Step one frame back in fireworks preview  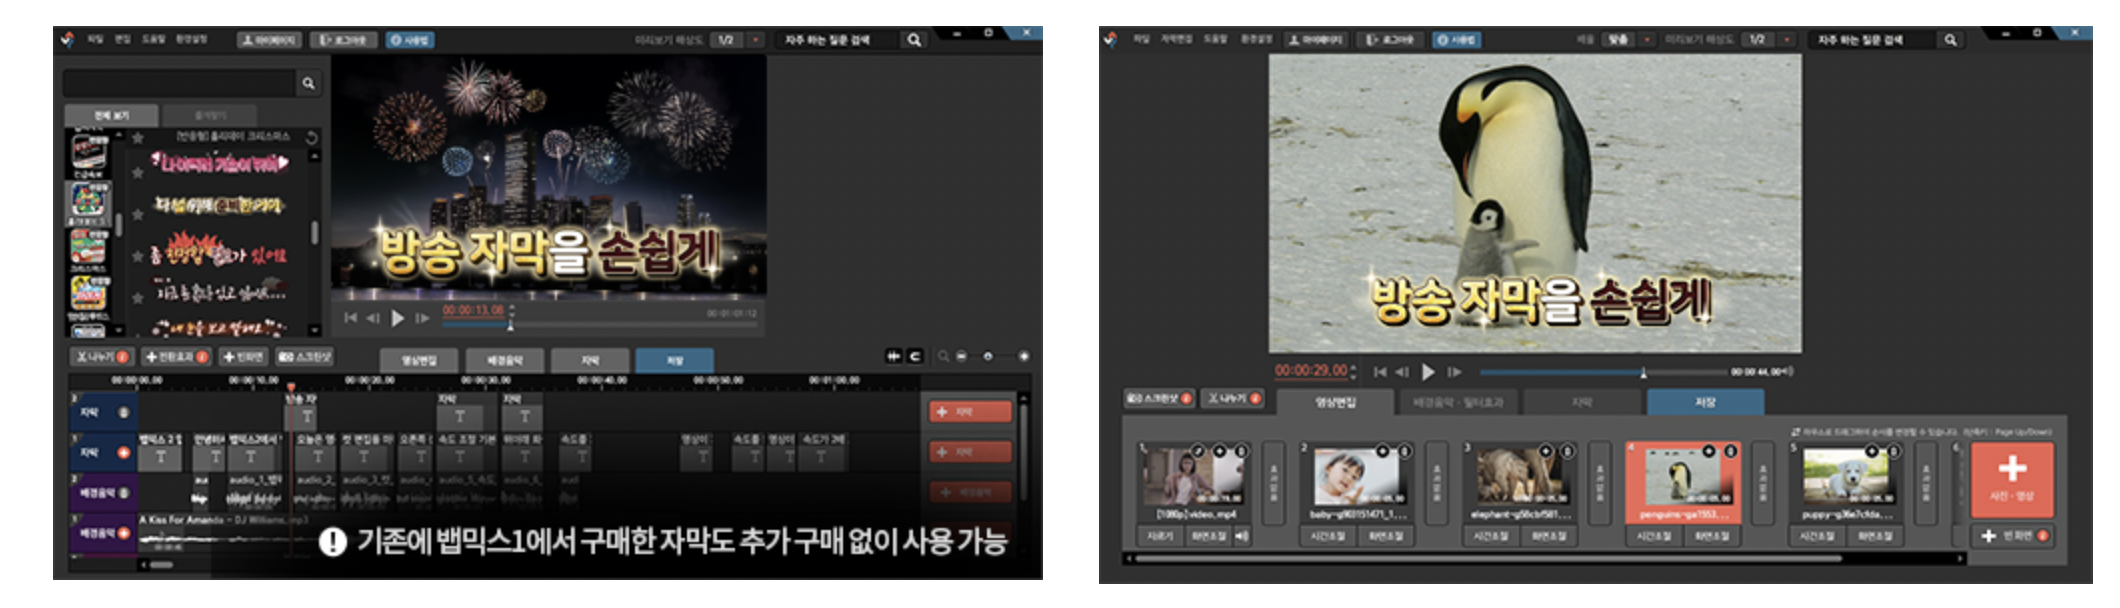373,318
